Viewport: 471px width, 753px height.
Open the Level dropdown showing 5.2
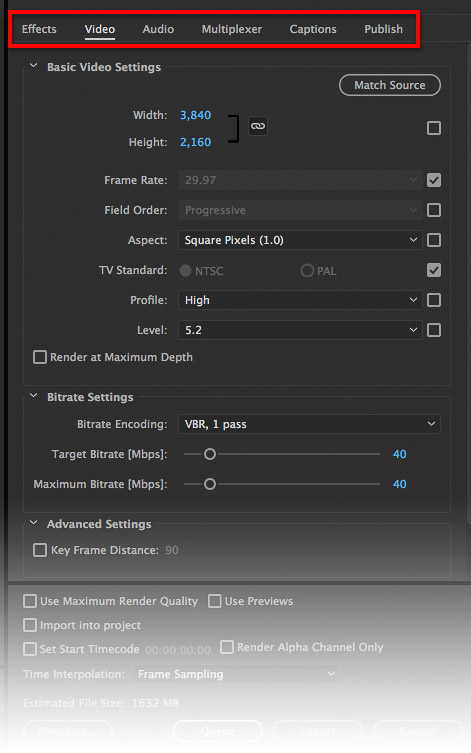pos(300,330)
